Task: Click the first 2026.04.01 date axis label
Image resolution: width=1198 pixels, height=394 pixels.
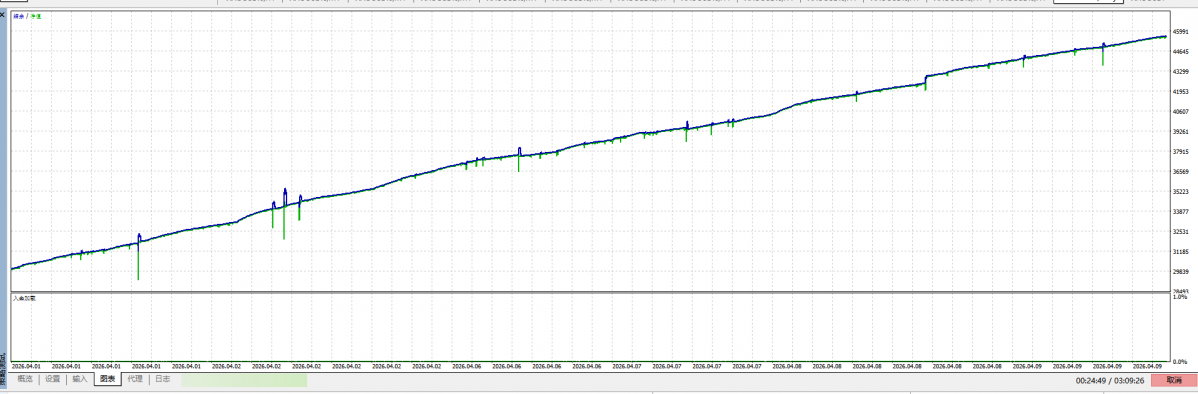Action: point(28,366)
